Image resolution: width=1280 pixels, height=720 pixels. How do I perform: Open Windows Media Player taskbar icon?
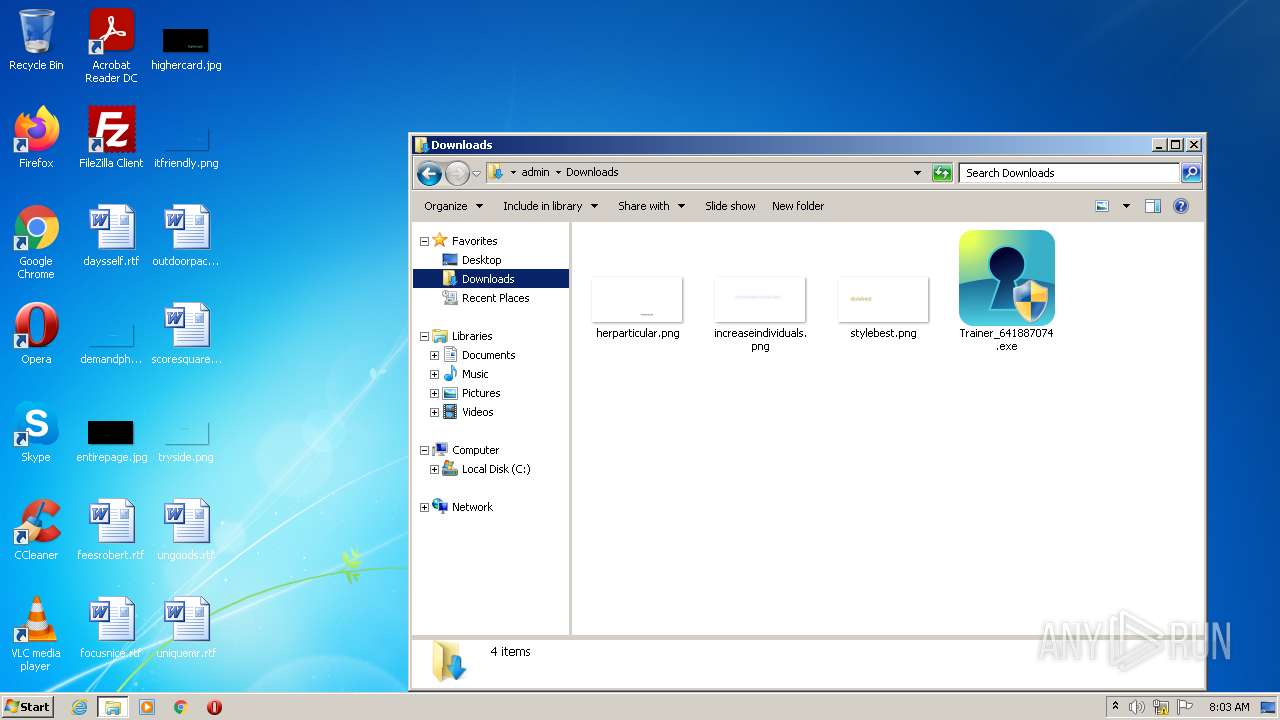click(x=147, y=707)
